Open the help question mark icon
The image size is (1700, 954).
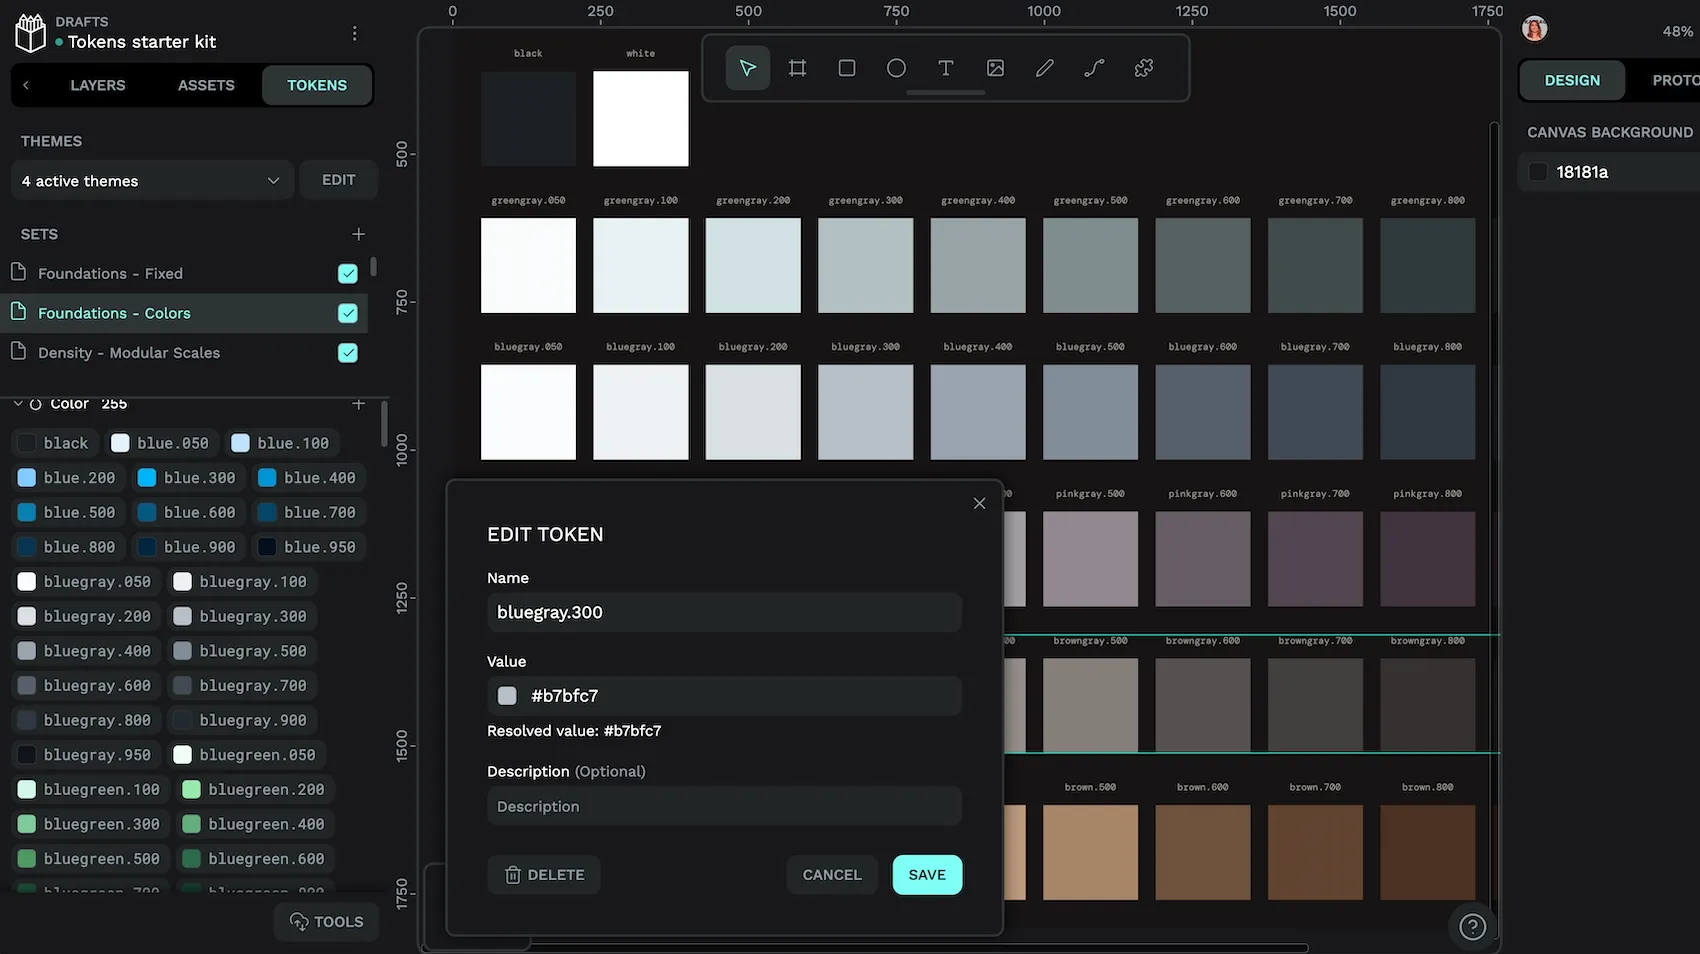pyautogui.click(x=1472, y=927)
